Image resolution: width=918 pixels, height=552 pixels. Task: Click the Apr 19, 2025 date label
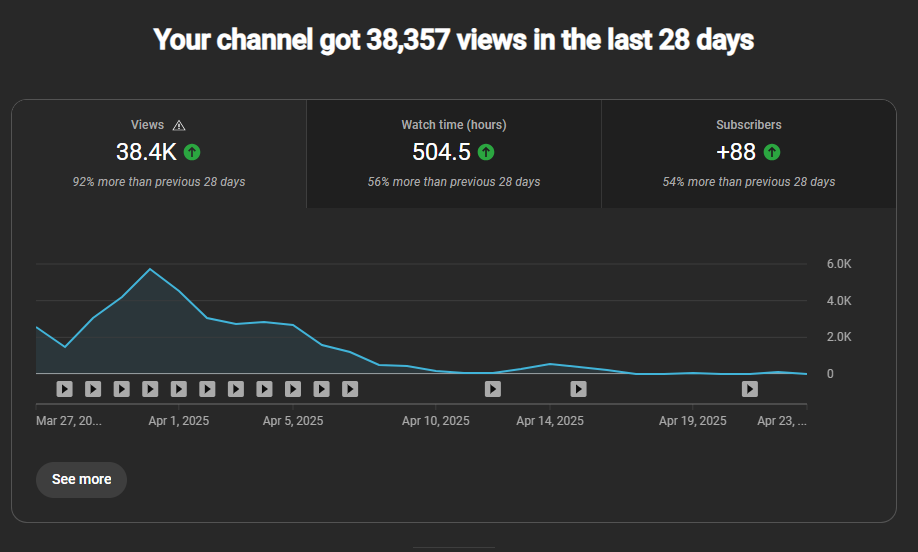tap(692, 421)
